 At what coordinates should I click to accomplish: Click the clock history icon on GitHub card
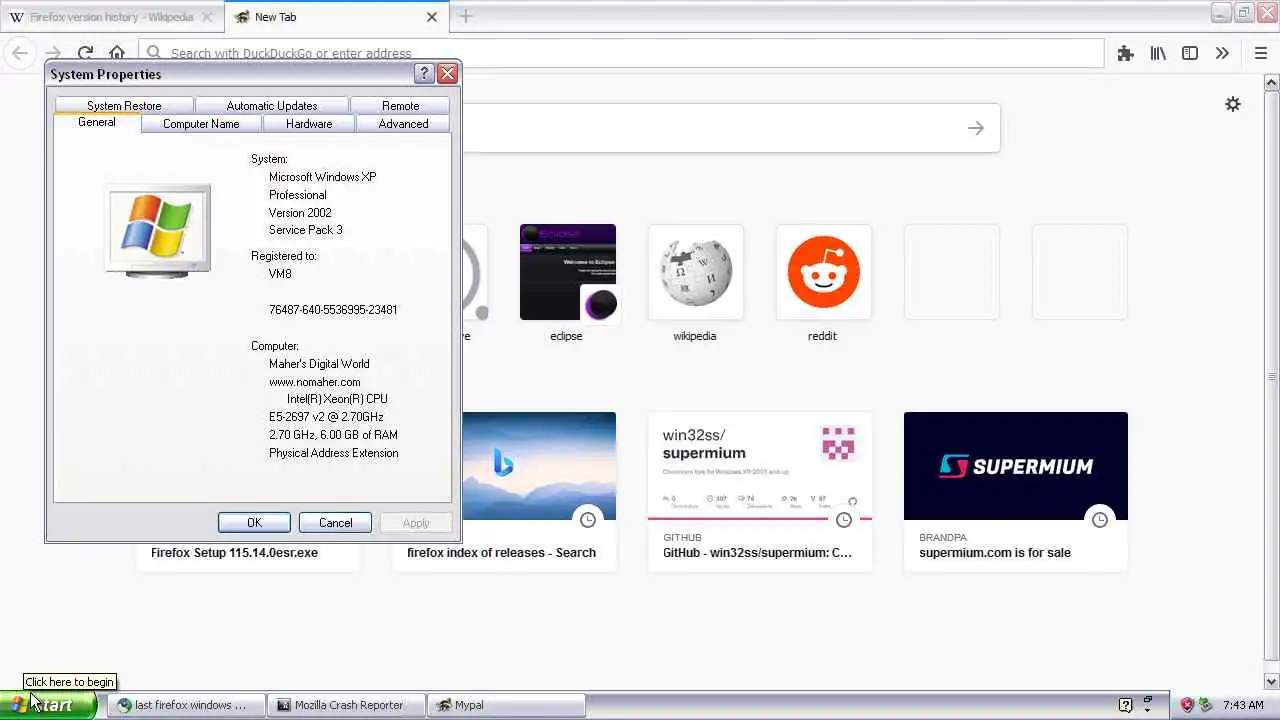844,520
